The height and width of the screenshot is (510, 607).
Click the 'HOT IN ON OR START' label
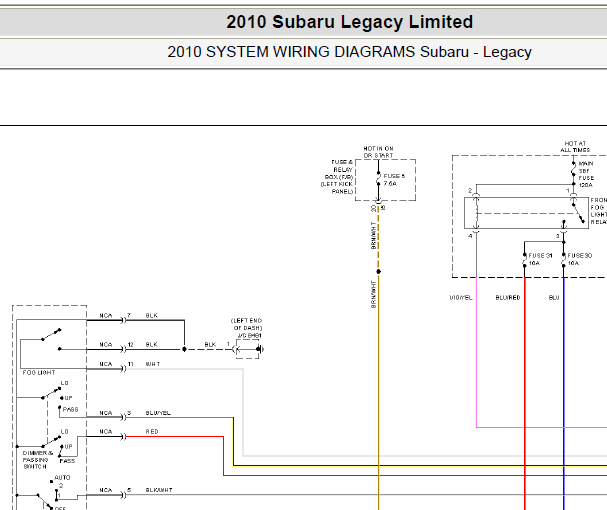coord(379,151)
